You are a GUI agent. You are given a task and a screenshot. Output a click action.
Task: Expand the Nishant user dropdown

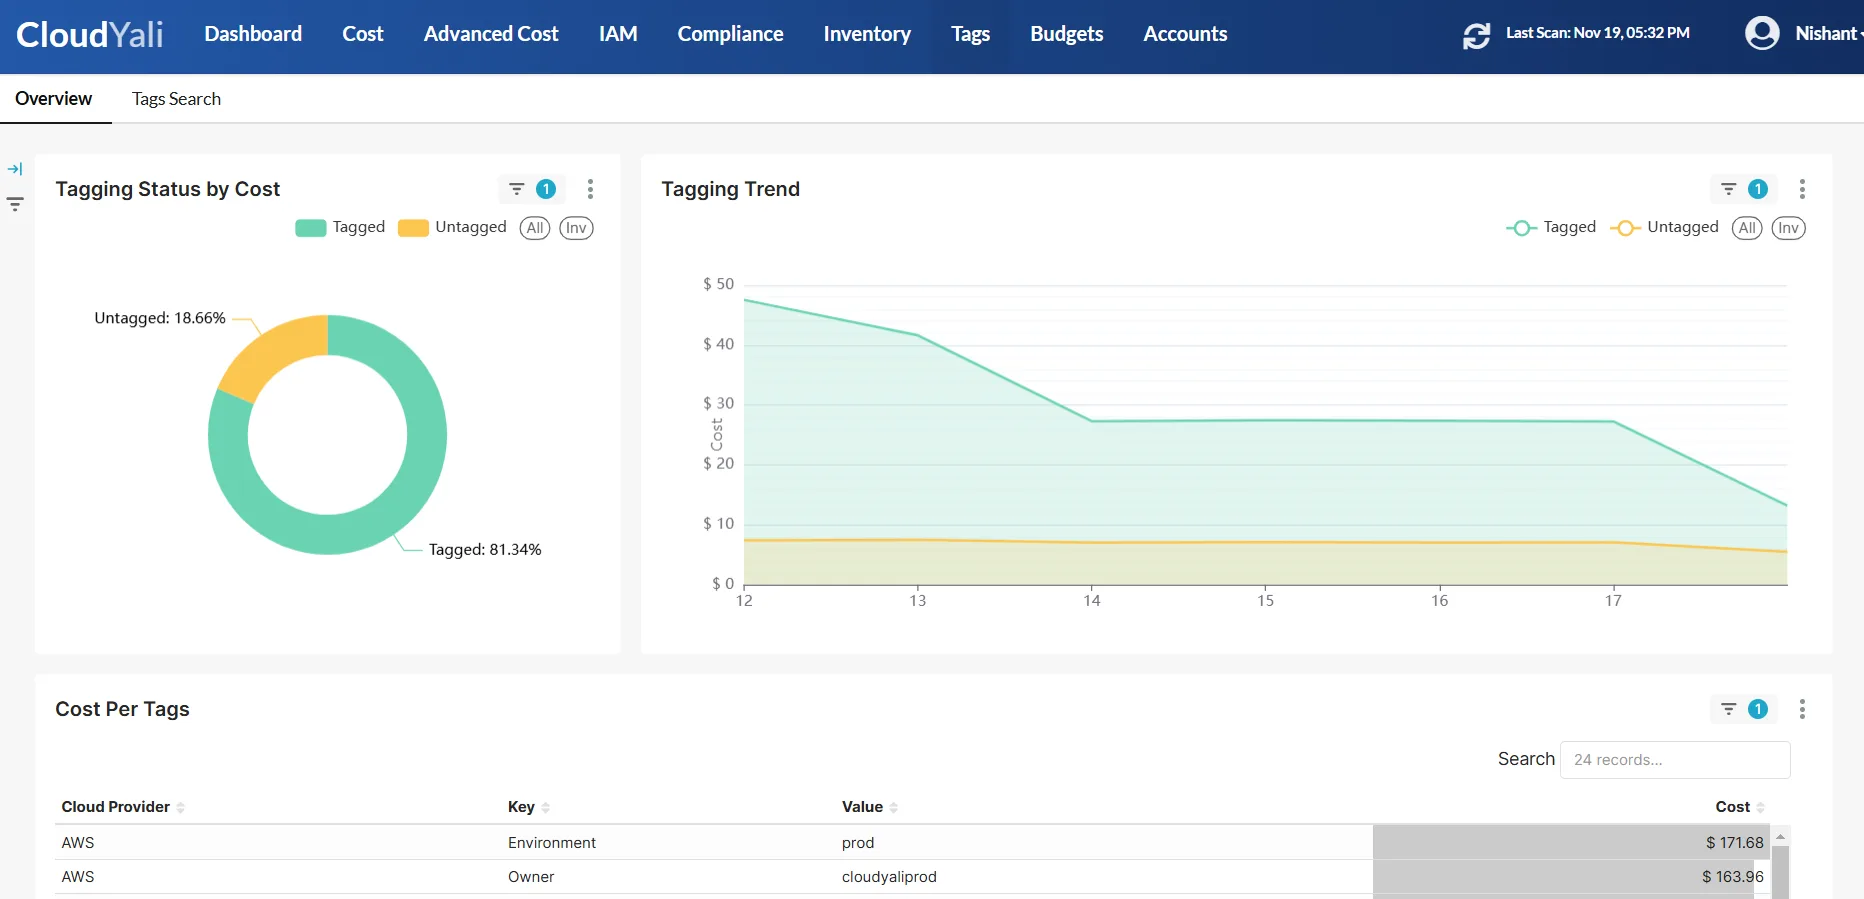coord(1828,33)
